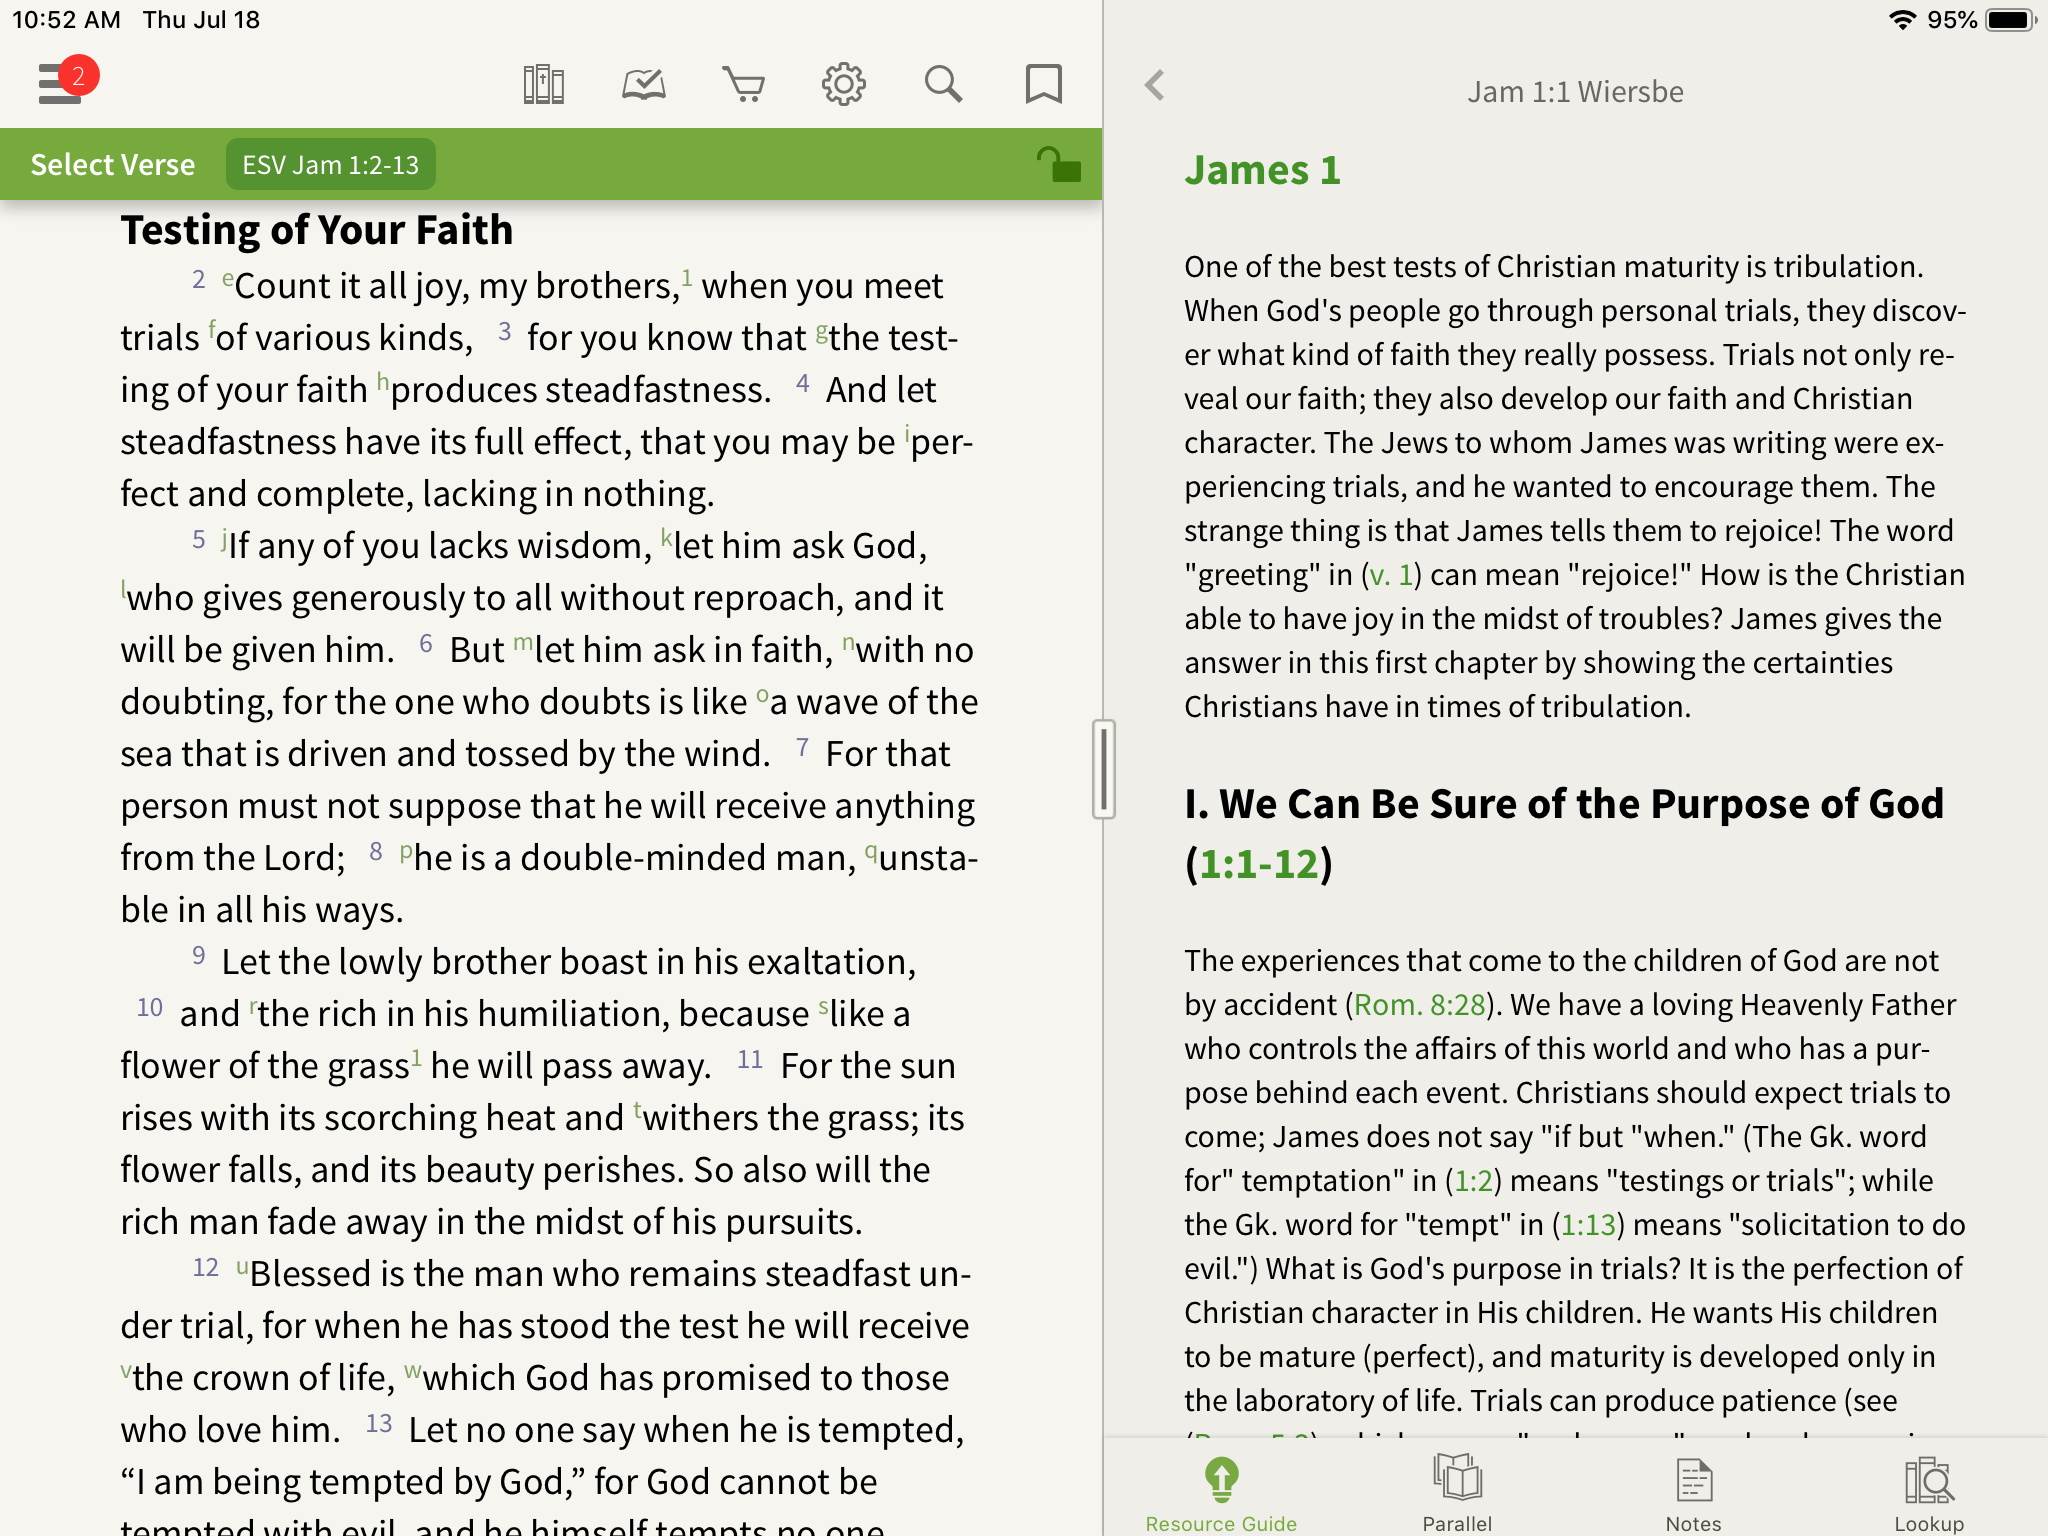Tap the Jam 1:1 Wiersbe title
Image resolution: width=2048 pixels, height=1536 pixels.
1576,92
